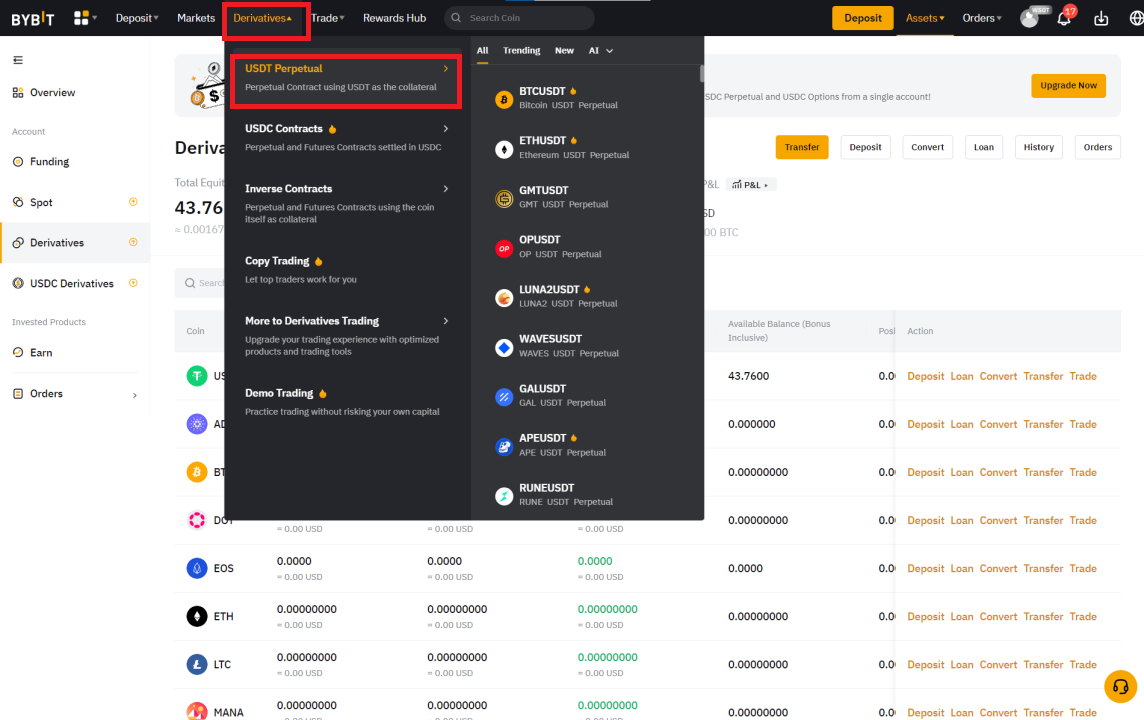The image size is (1144, 720).
Task: Open the Derivatives dropdown in top nav
Action: pyautogui.click(x=263, y=18)
